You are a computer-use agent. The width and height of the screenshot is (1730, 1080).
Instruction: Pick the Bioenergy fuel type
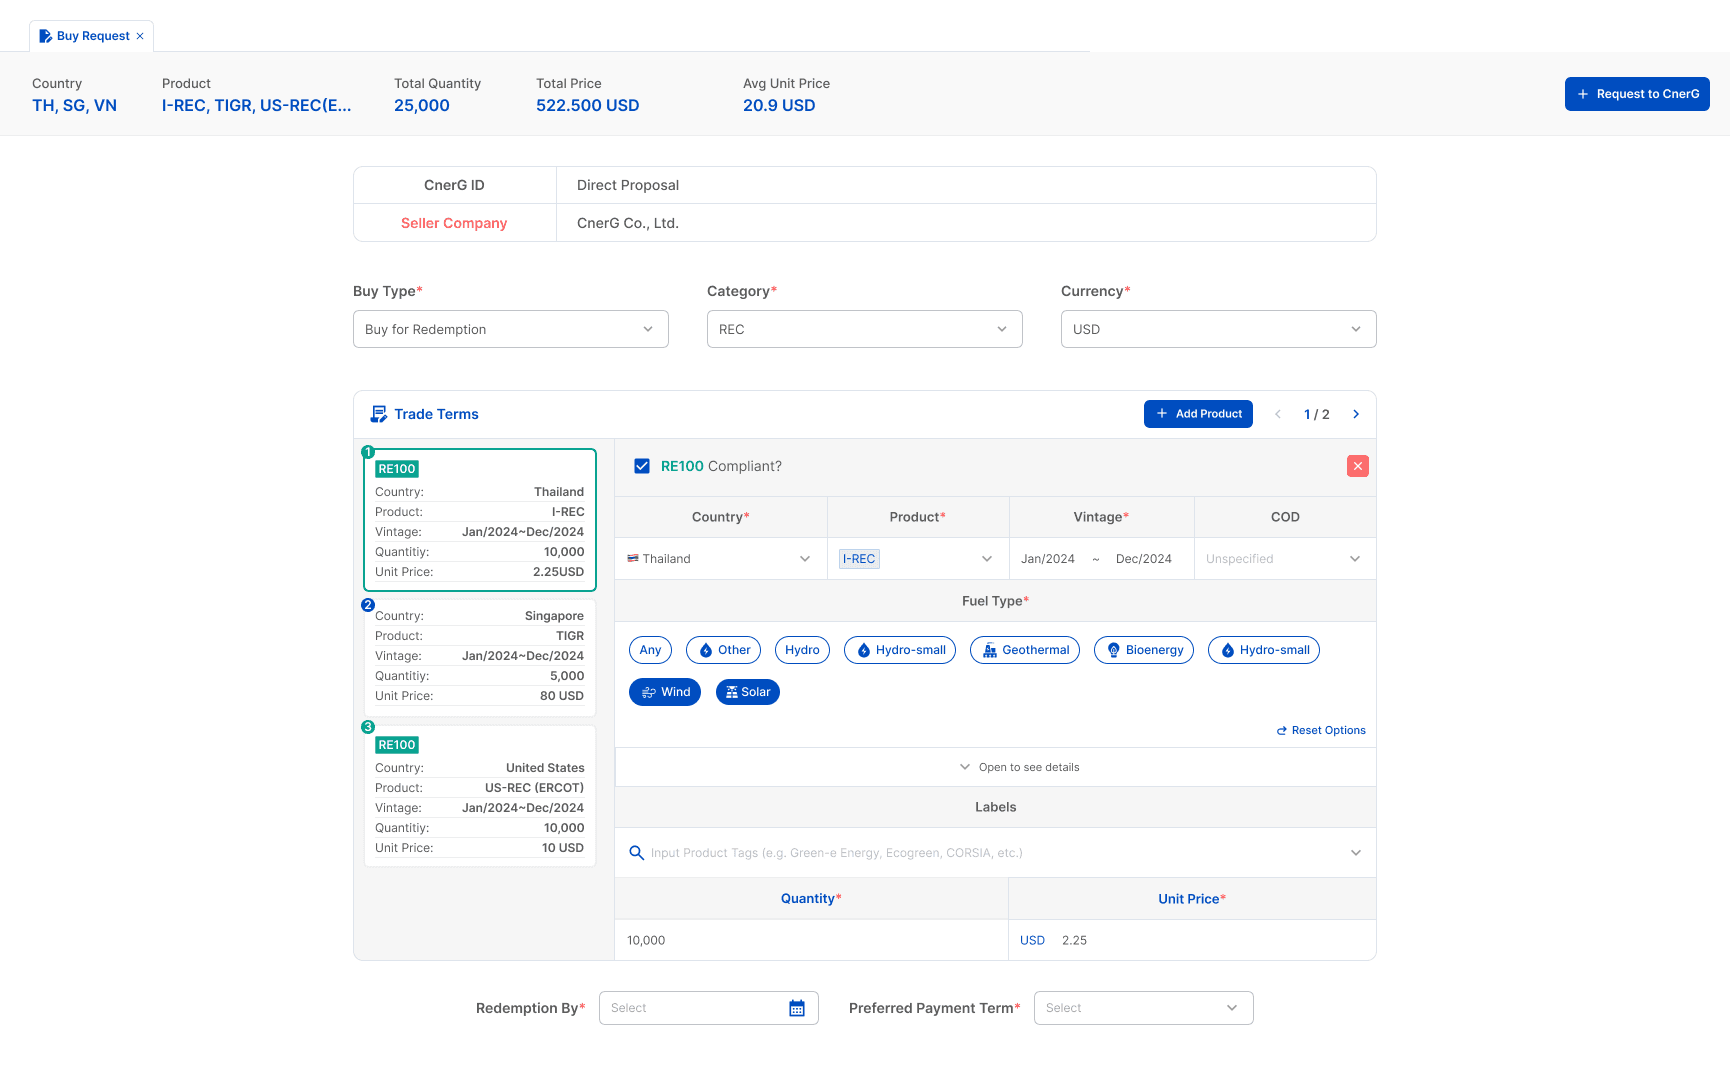[1143, 649]
